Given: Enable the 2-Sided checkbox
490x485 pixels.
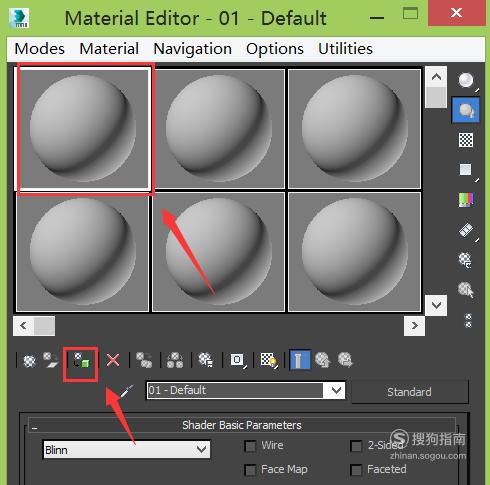Looking at the screenshot, I should click(356, 446).
